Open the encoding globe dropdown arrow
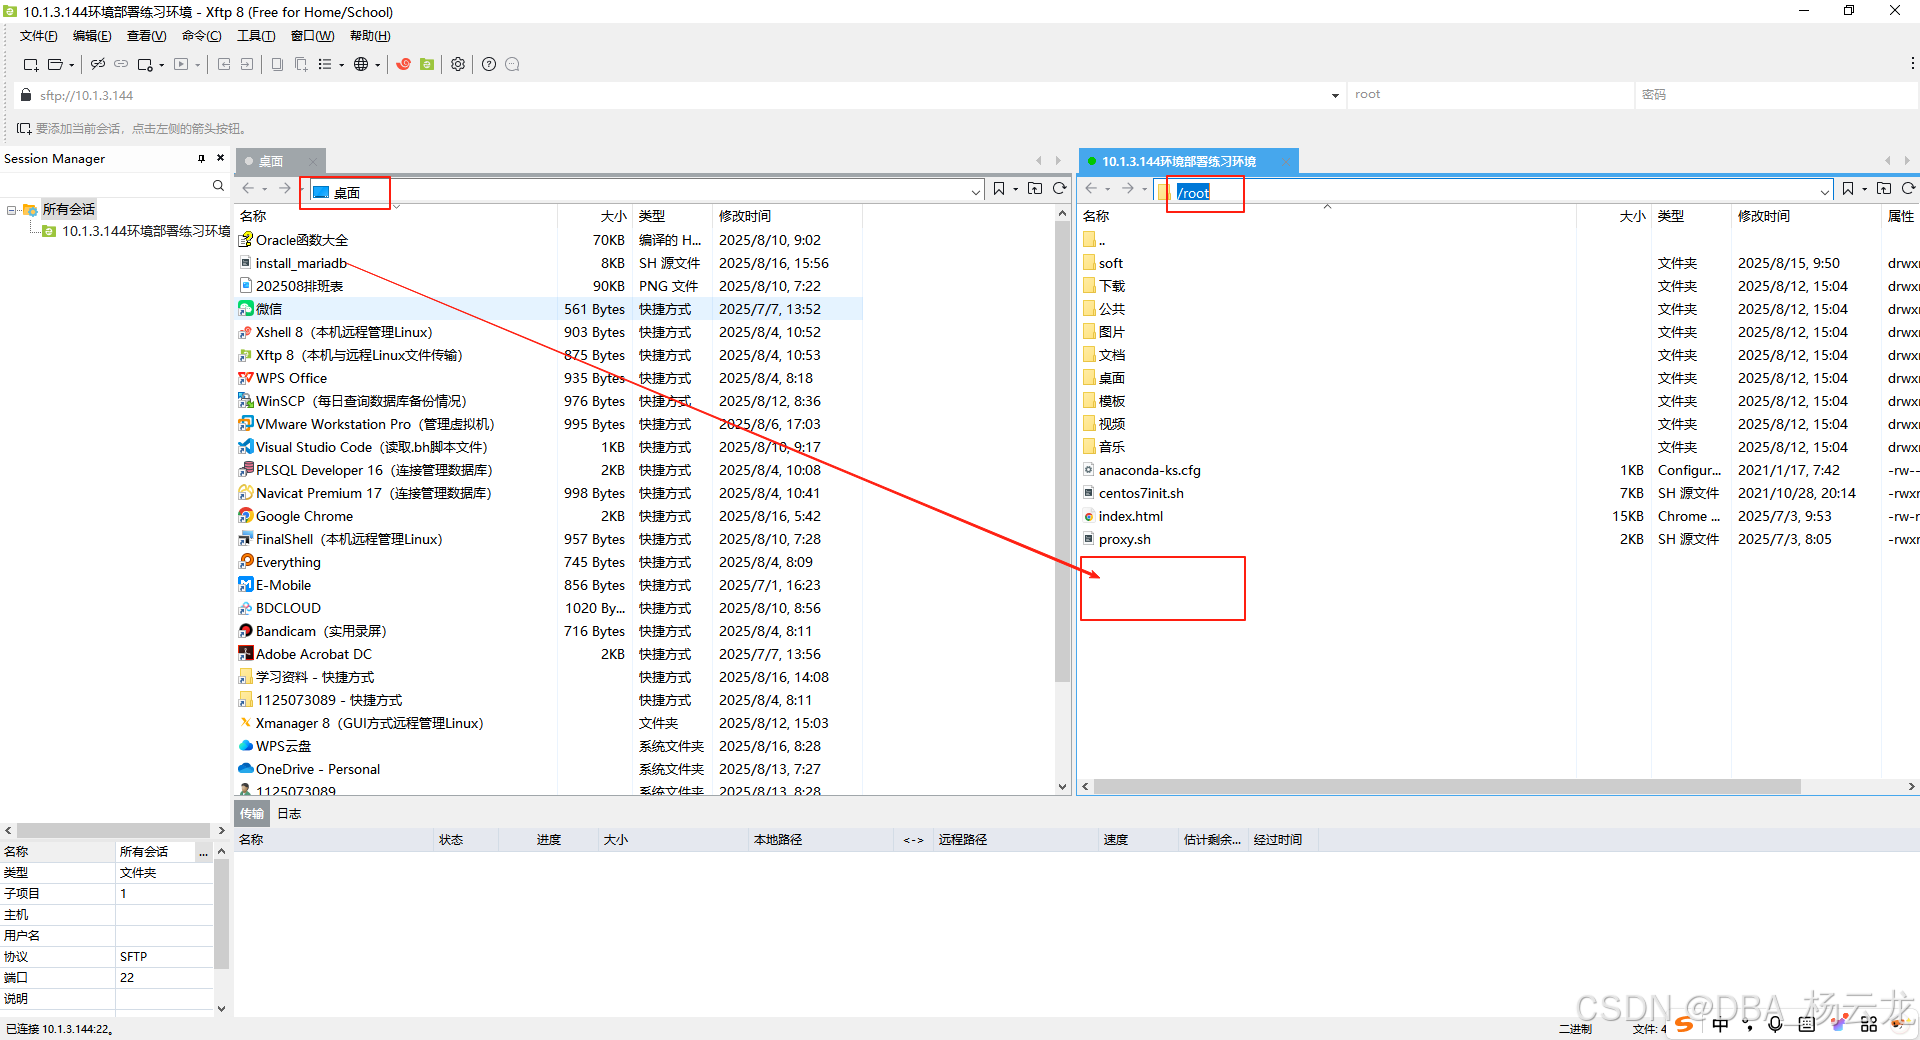Image resolution: width=1920 pixels, height=1040 pixels. 377,65
